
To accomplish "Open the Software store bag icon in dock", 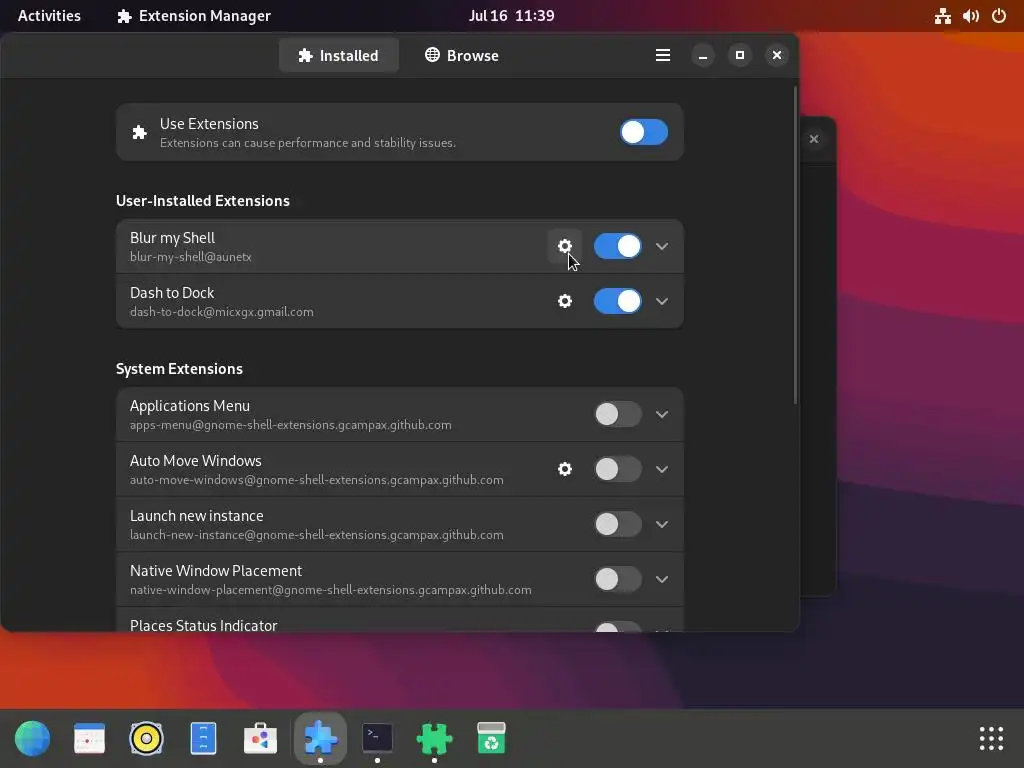I will [260, 739].
